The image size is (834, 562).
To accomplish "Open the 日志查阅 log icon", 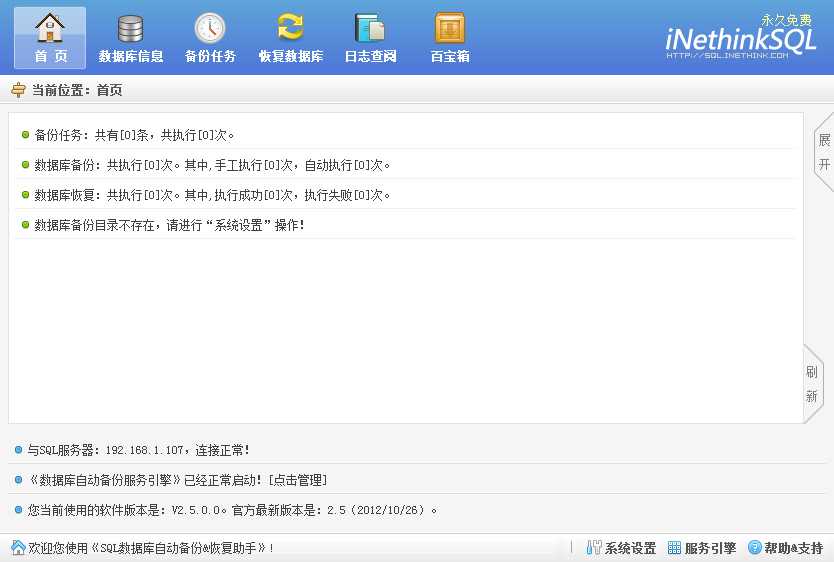I will [x=370, y=38].
